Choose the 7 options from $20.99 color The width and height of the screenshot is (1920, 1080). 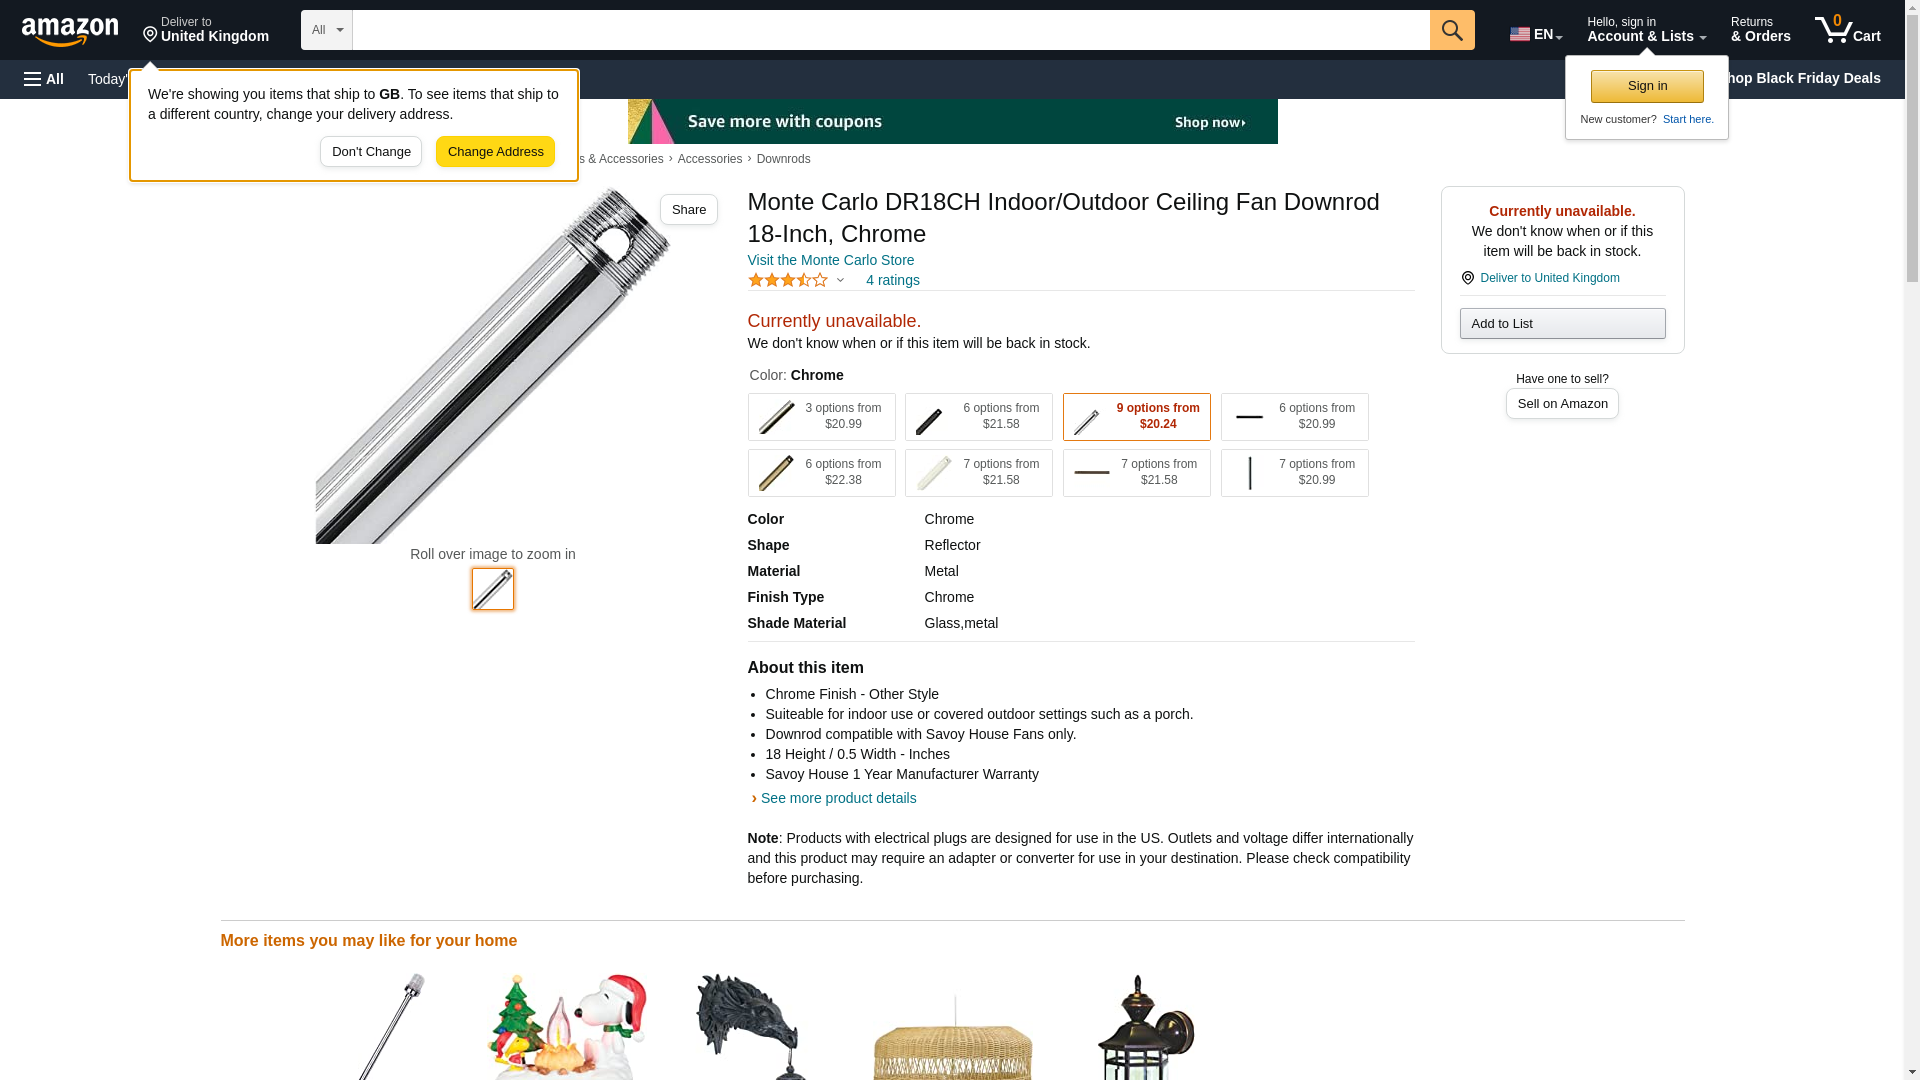[1294, 473]
